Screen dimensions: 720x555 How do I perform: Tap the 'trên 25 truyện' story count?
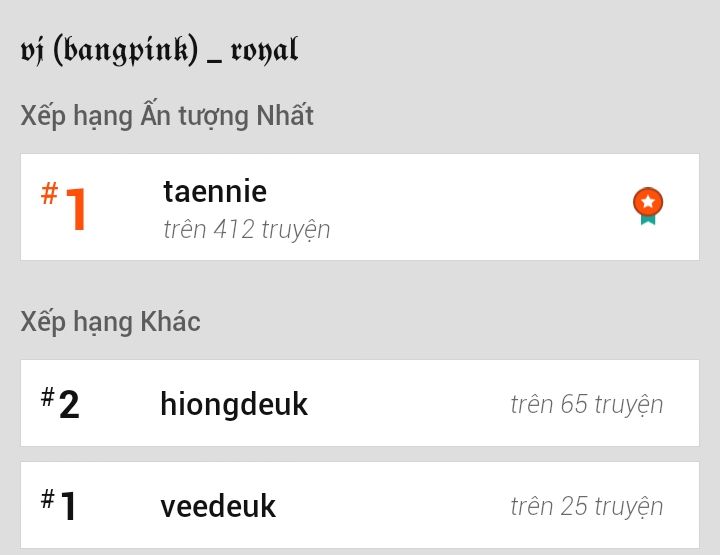click(586, 506)
